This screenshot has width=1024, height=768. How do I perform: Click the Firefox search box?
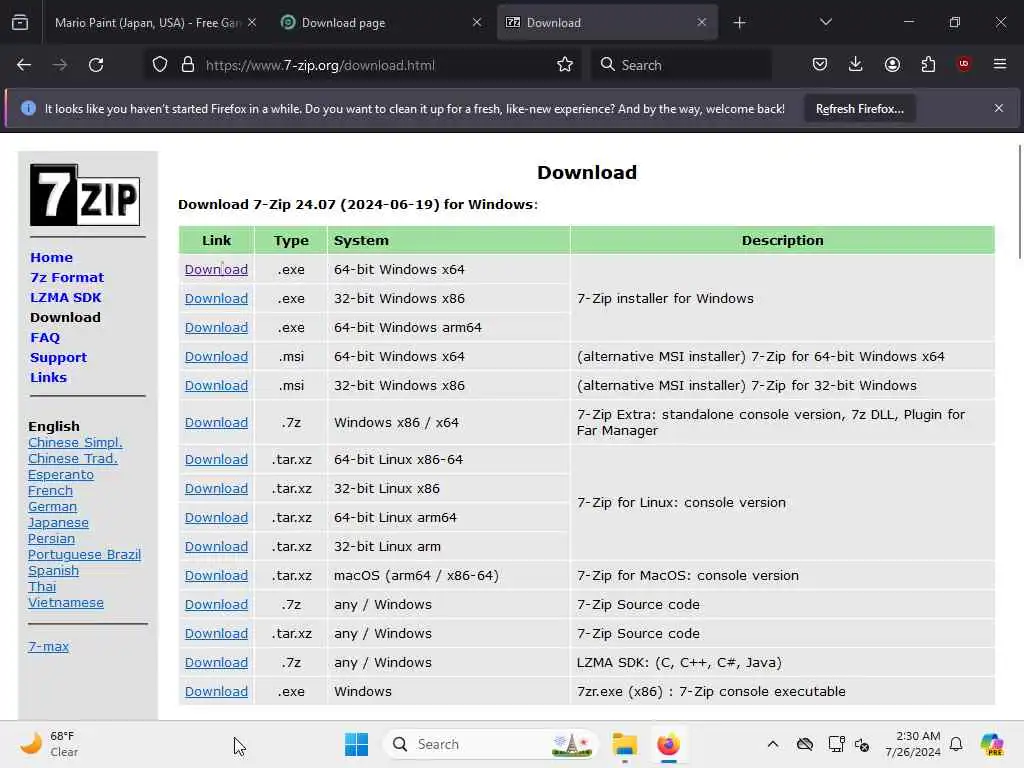[x=681, y=65]
